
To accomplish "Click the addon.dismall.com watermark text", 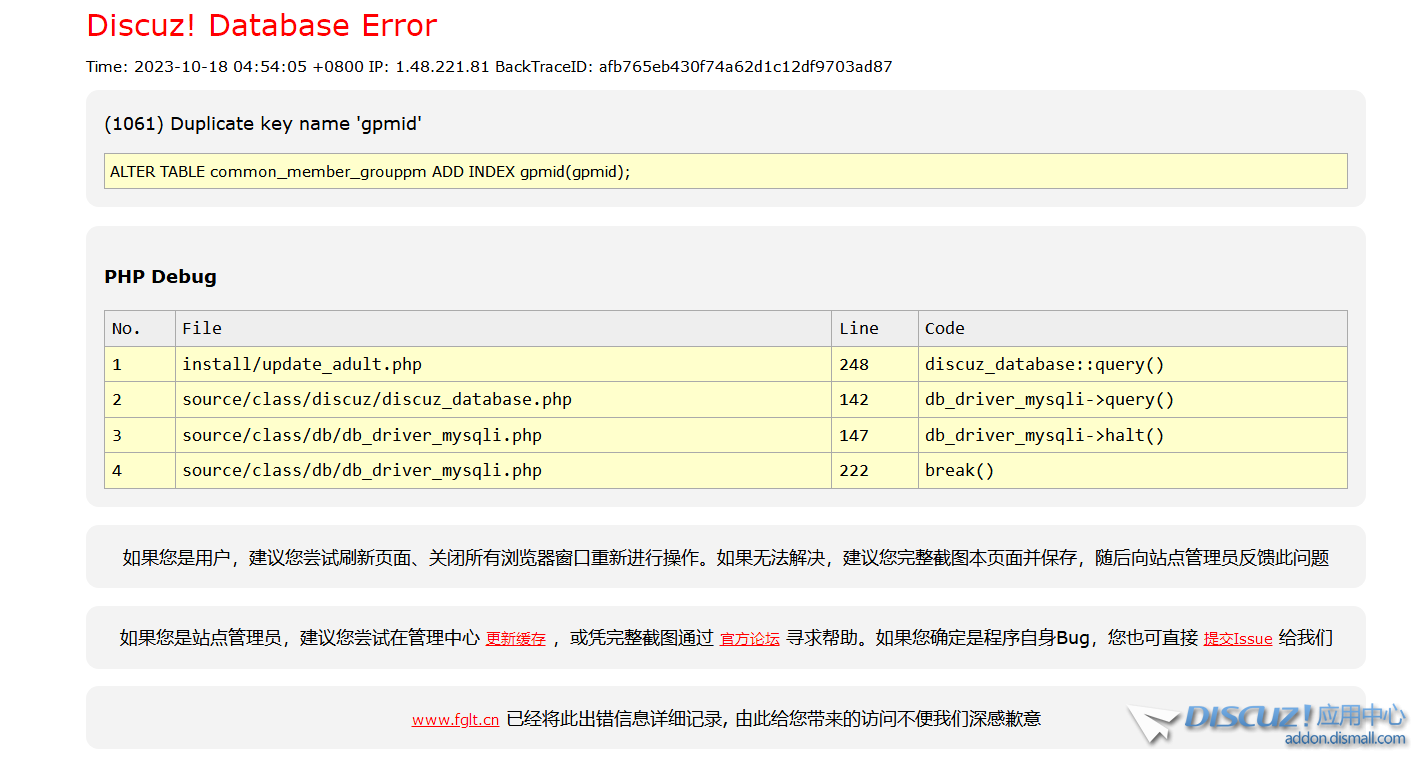I will click(1345, 739).
